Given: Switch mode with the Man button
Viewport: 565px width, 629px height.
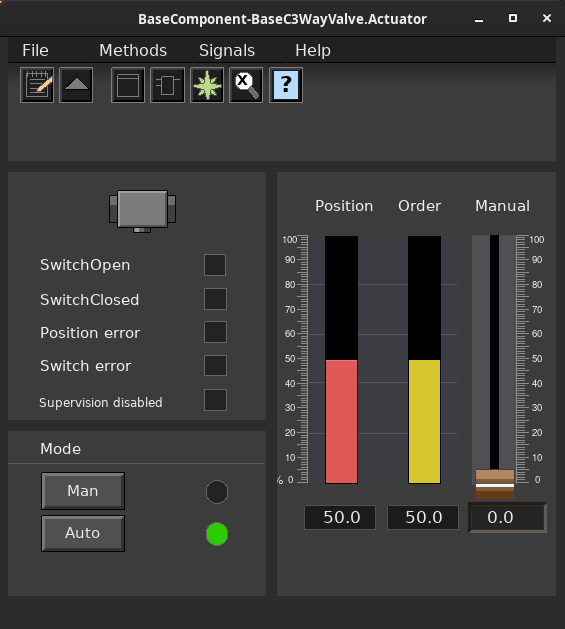Looking at the screenshot, I should click(83, 491).
